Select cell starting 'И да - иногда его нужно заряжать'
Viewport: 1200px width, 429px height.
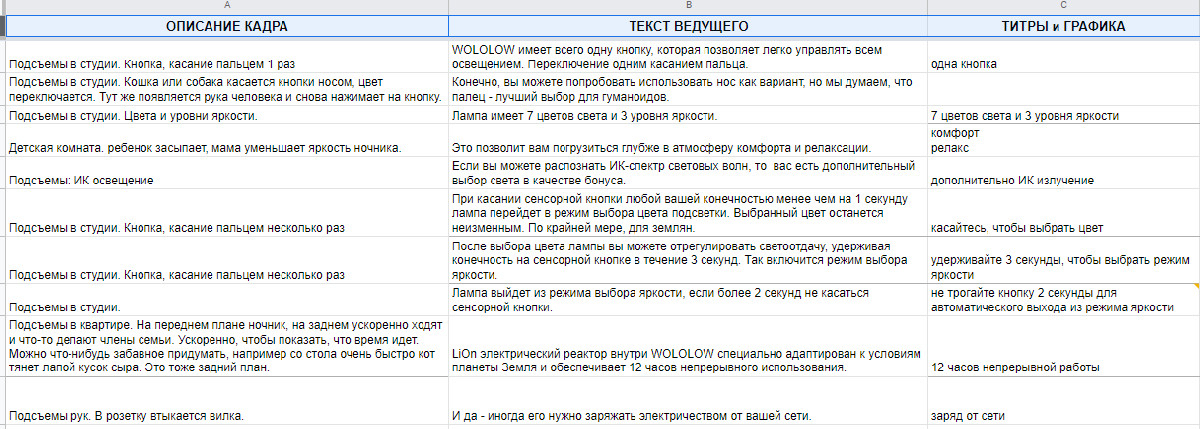click(688, 400)
